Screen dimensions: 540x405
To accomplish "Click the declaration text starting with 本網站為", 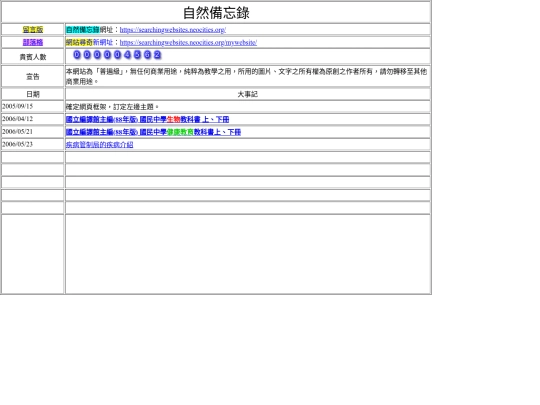I will (x=246, y=76).
